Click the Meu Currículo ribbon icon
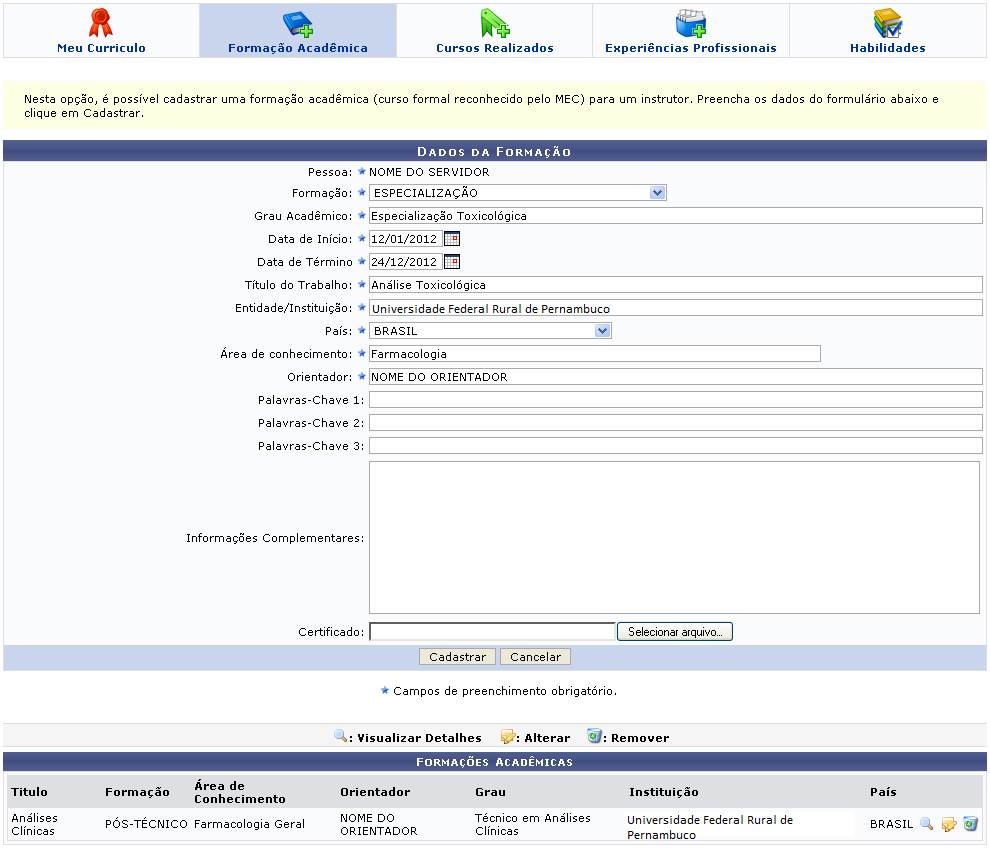The height and width of the screenshot is (849, 990). pyautogui.click(x=101, y=22)
